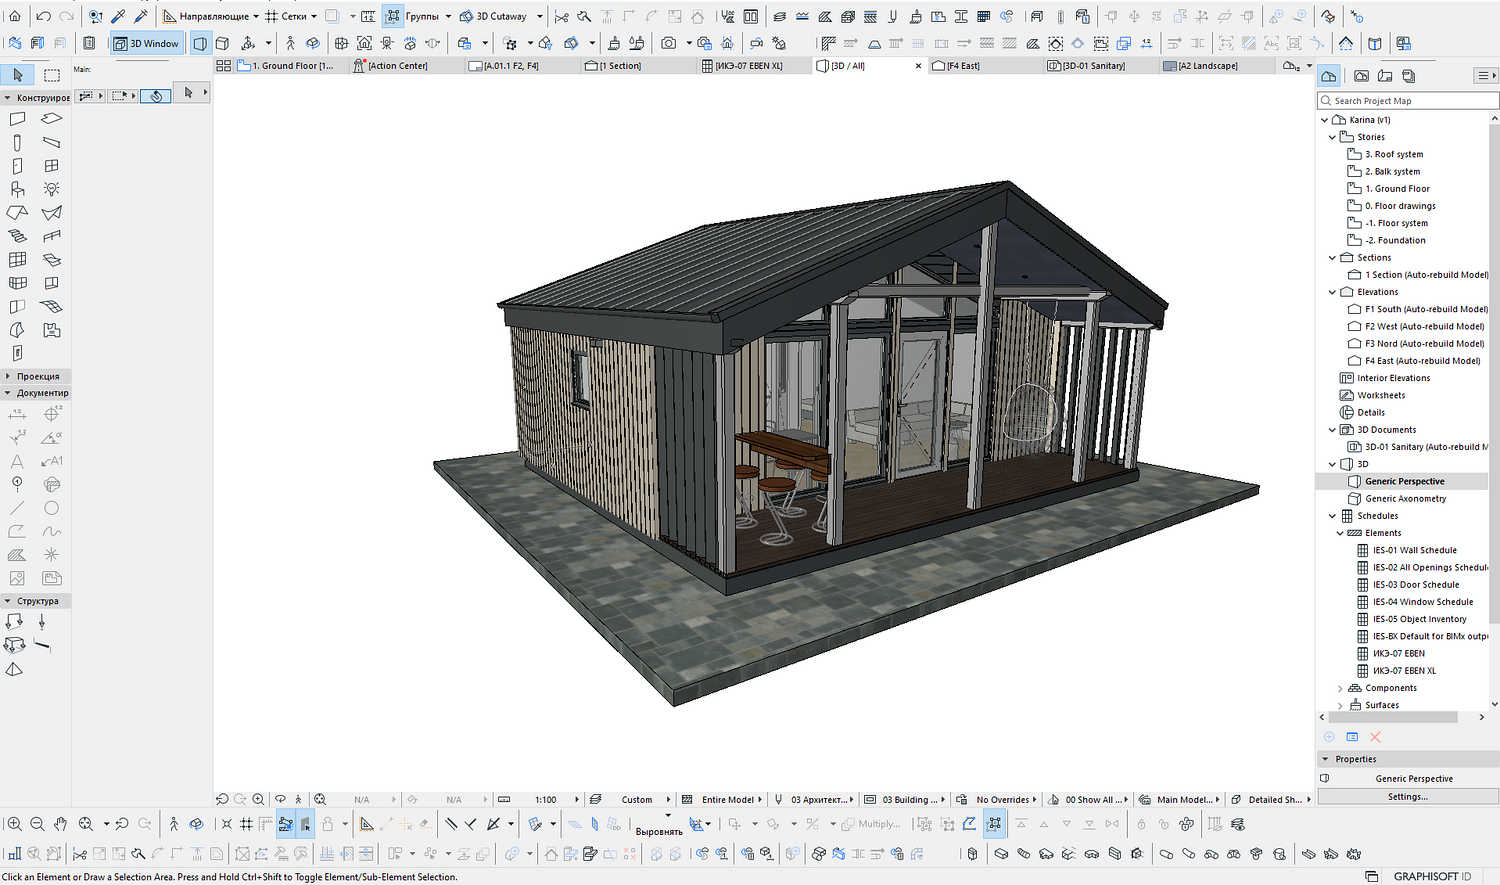Switch to the 1 Section tab

point(639,65)
